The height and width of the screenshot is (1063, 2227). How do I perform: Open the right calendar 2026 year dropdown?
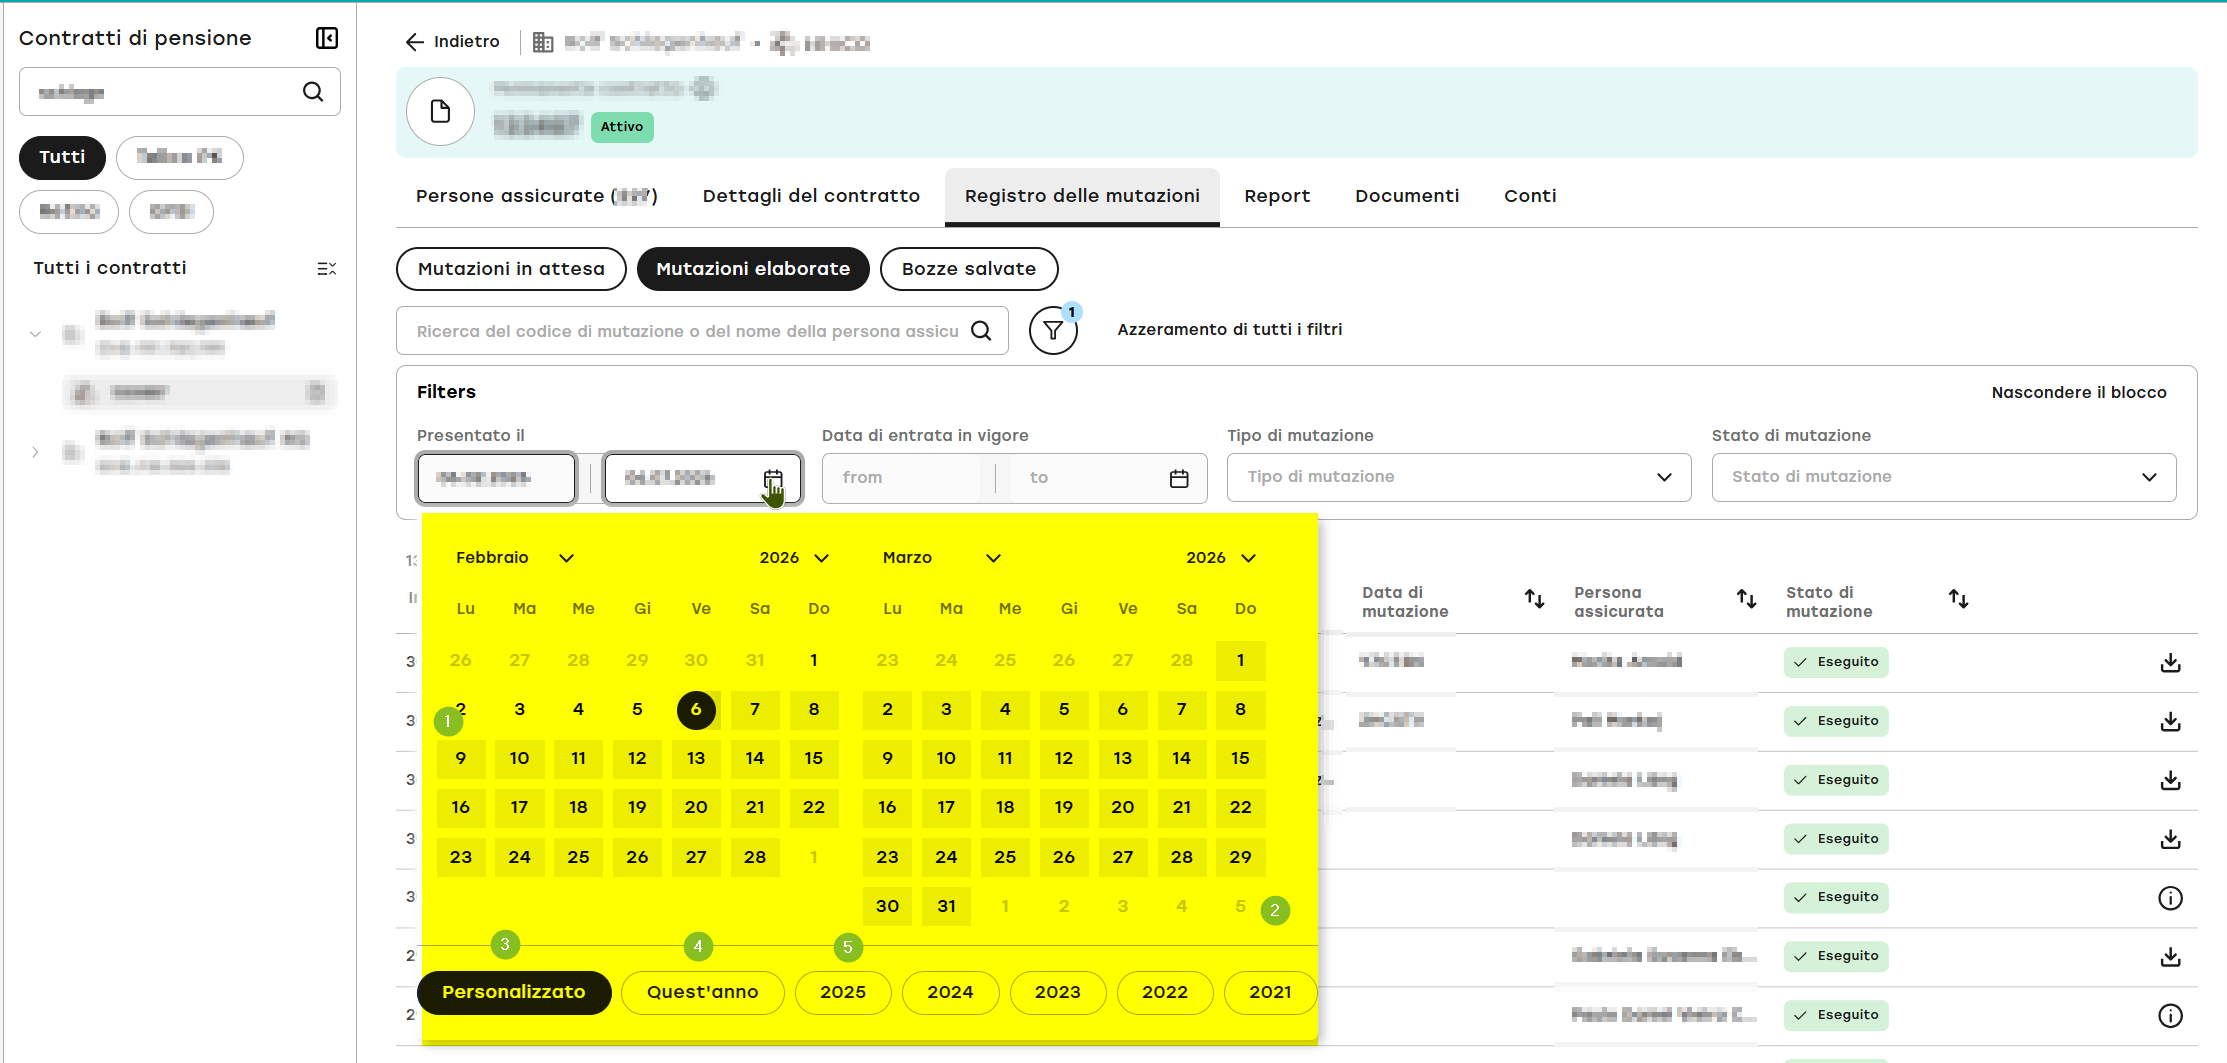pyautogui.click(x=1221, y=558)
